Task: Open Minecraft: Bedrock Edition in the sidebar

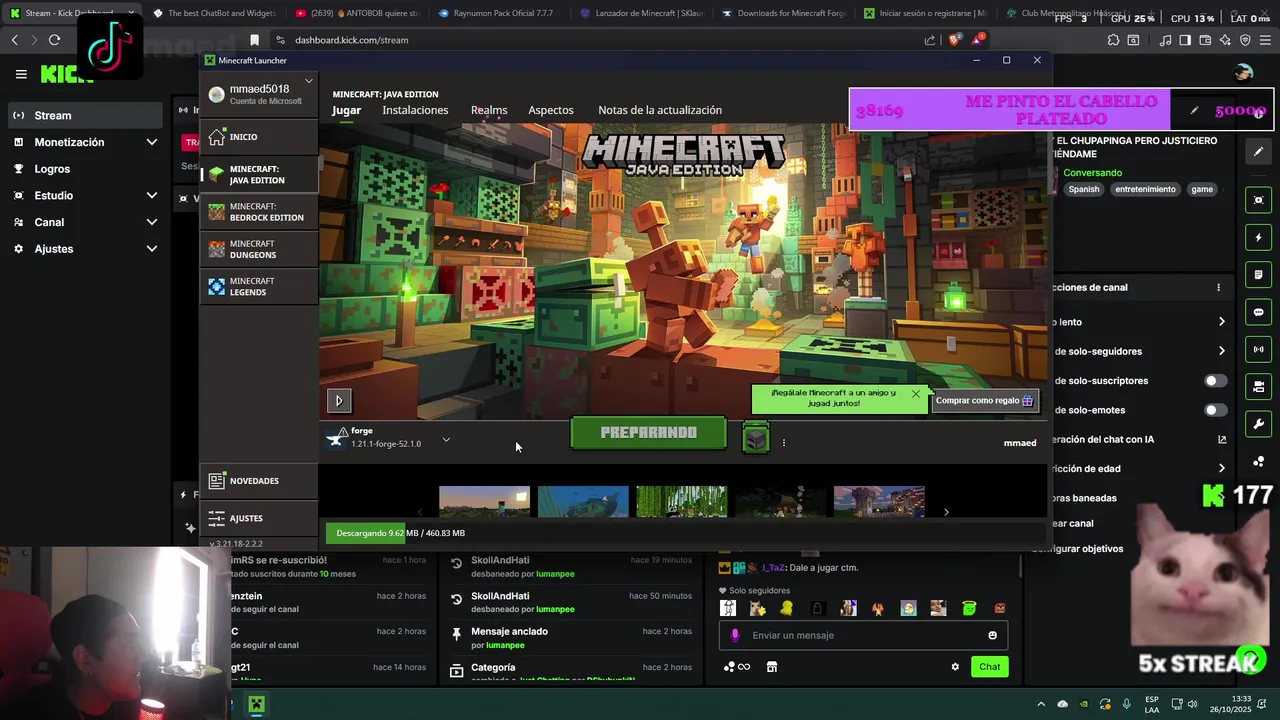Action: click(x=259, y=212)
